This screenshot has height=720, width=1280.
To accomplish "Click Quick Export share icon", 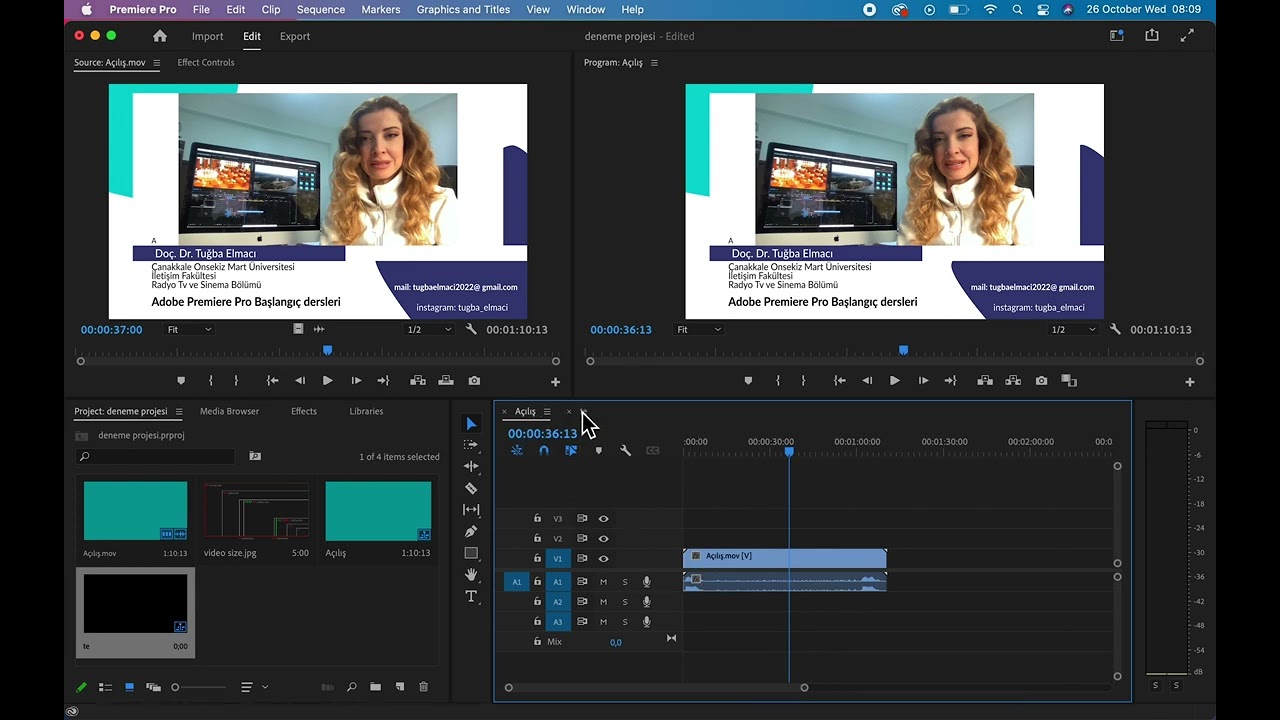I will coord(1152,35).
